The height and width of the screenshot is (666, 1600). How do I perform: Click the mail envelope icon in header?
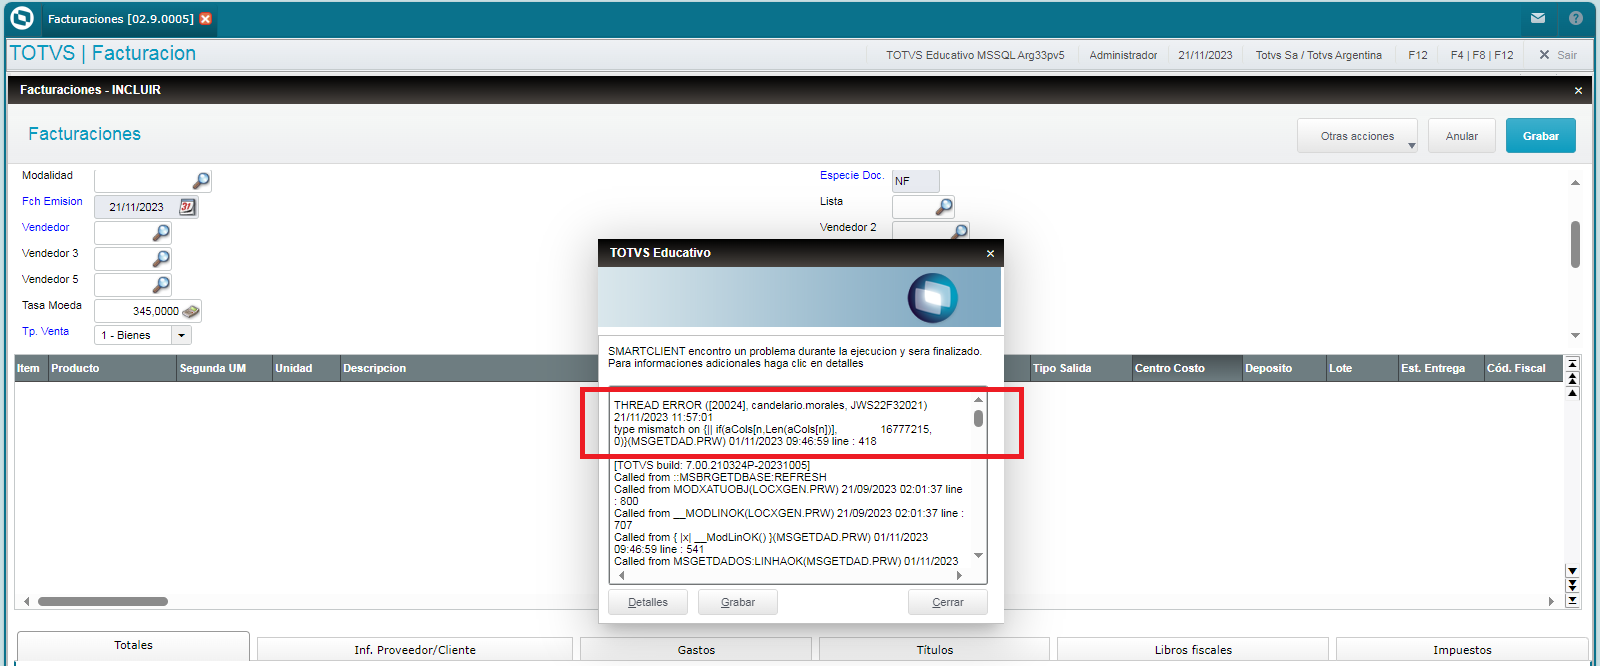pyautogui.click(x=1538, y=18)
